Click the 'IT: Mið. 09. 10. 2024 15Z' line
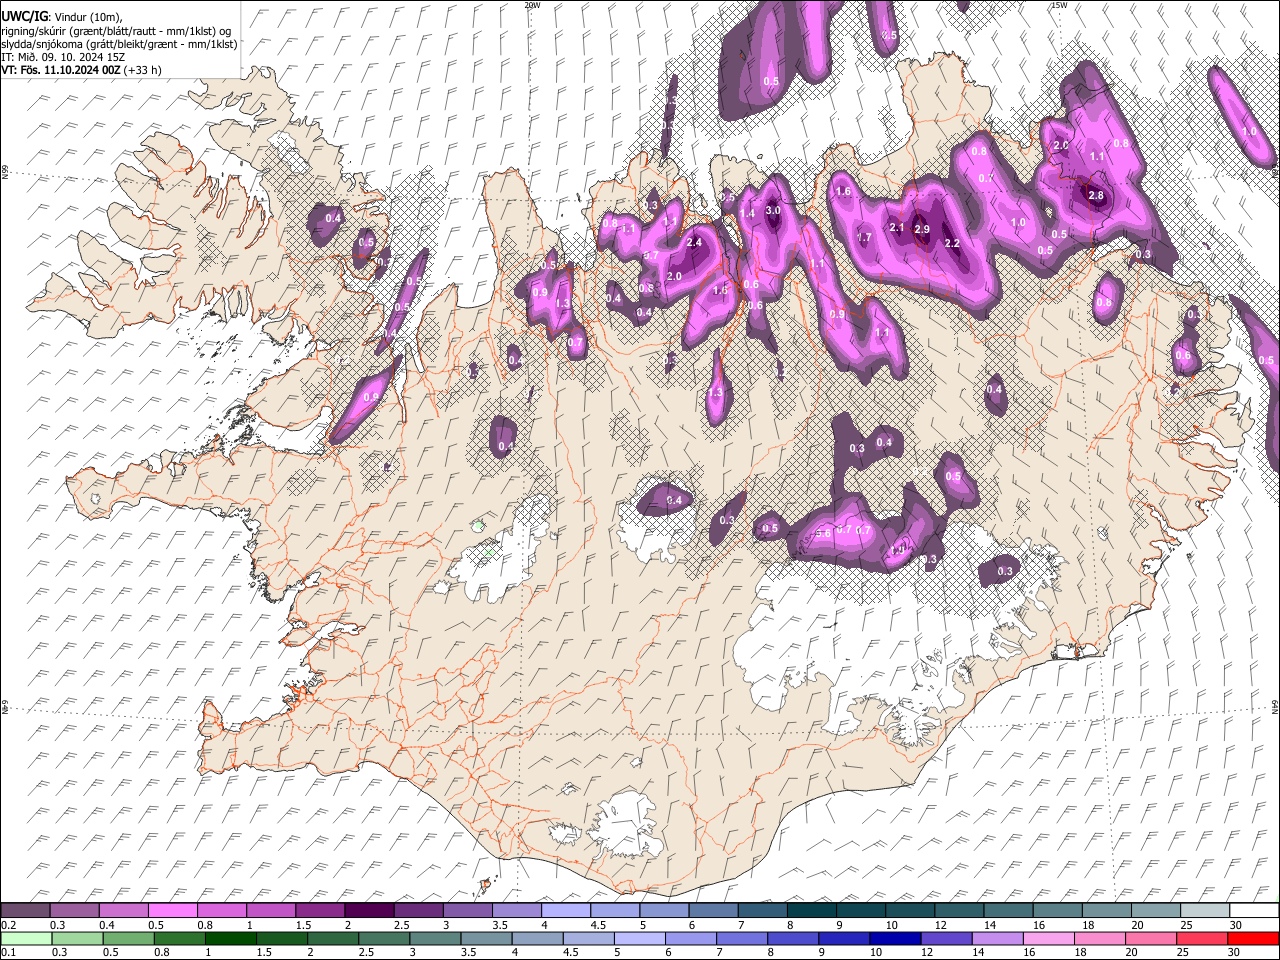This screenshot has width=1280, height=960. click(63, 57)
